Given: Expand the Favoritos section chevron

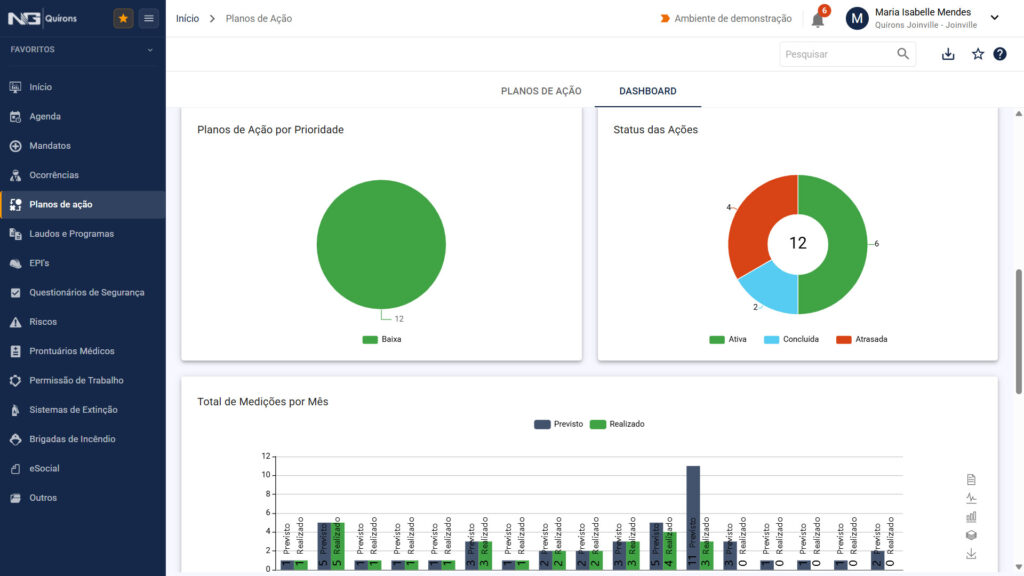Looking at the screenshot, I should click(x=150, y=50).
